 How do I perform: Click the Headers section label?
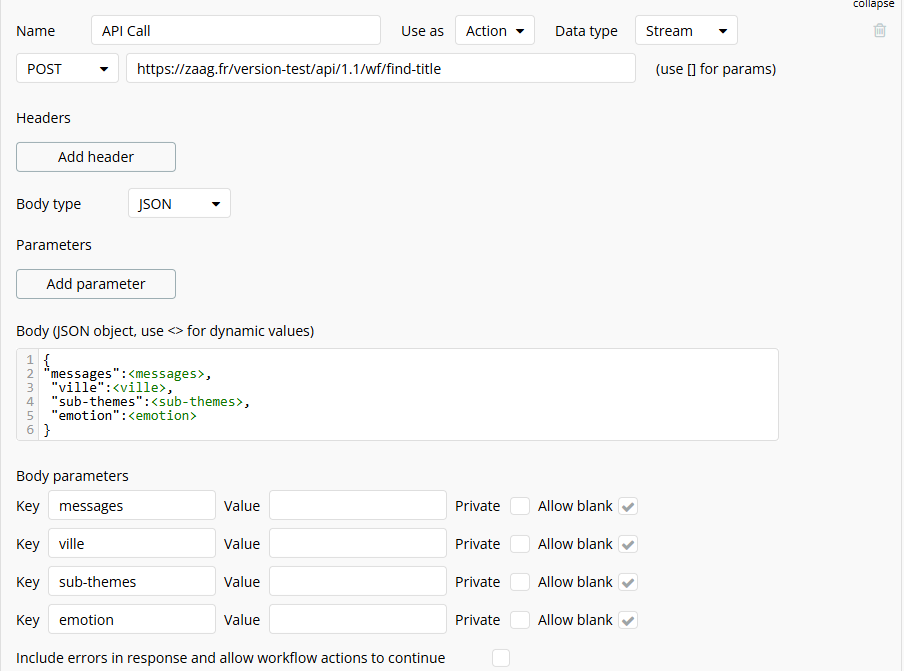(x=43, y=118)
